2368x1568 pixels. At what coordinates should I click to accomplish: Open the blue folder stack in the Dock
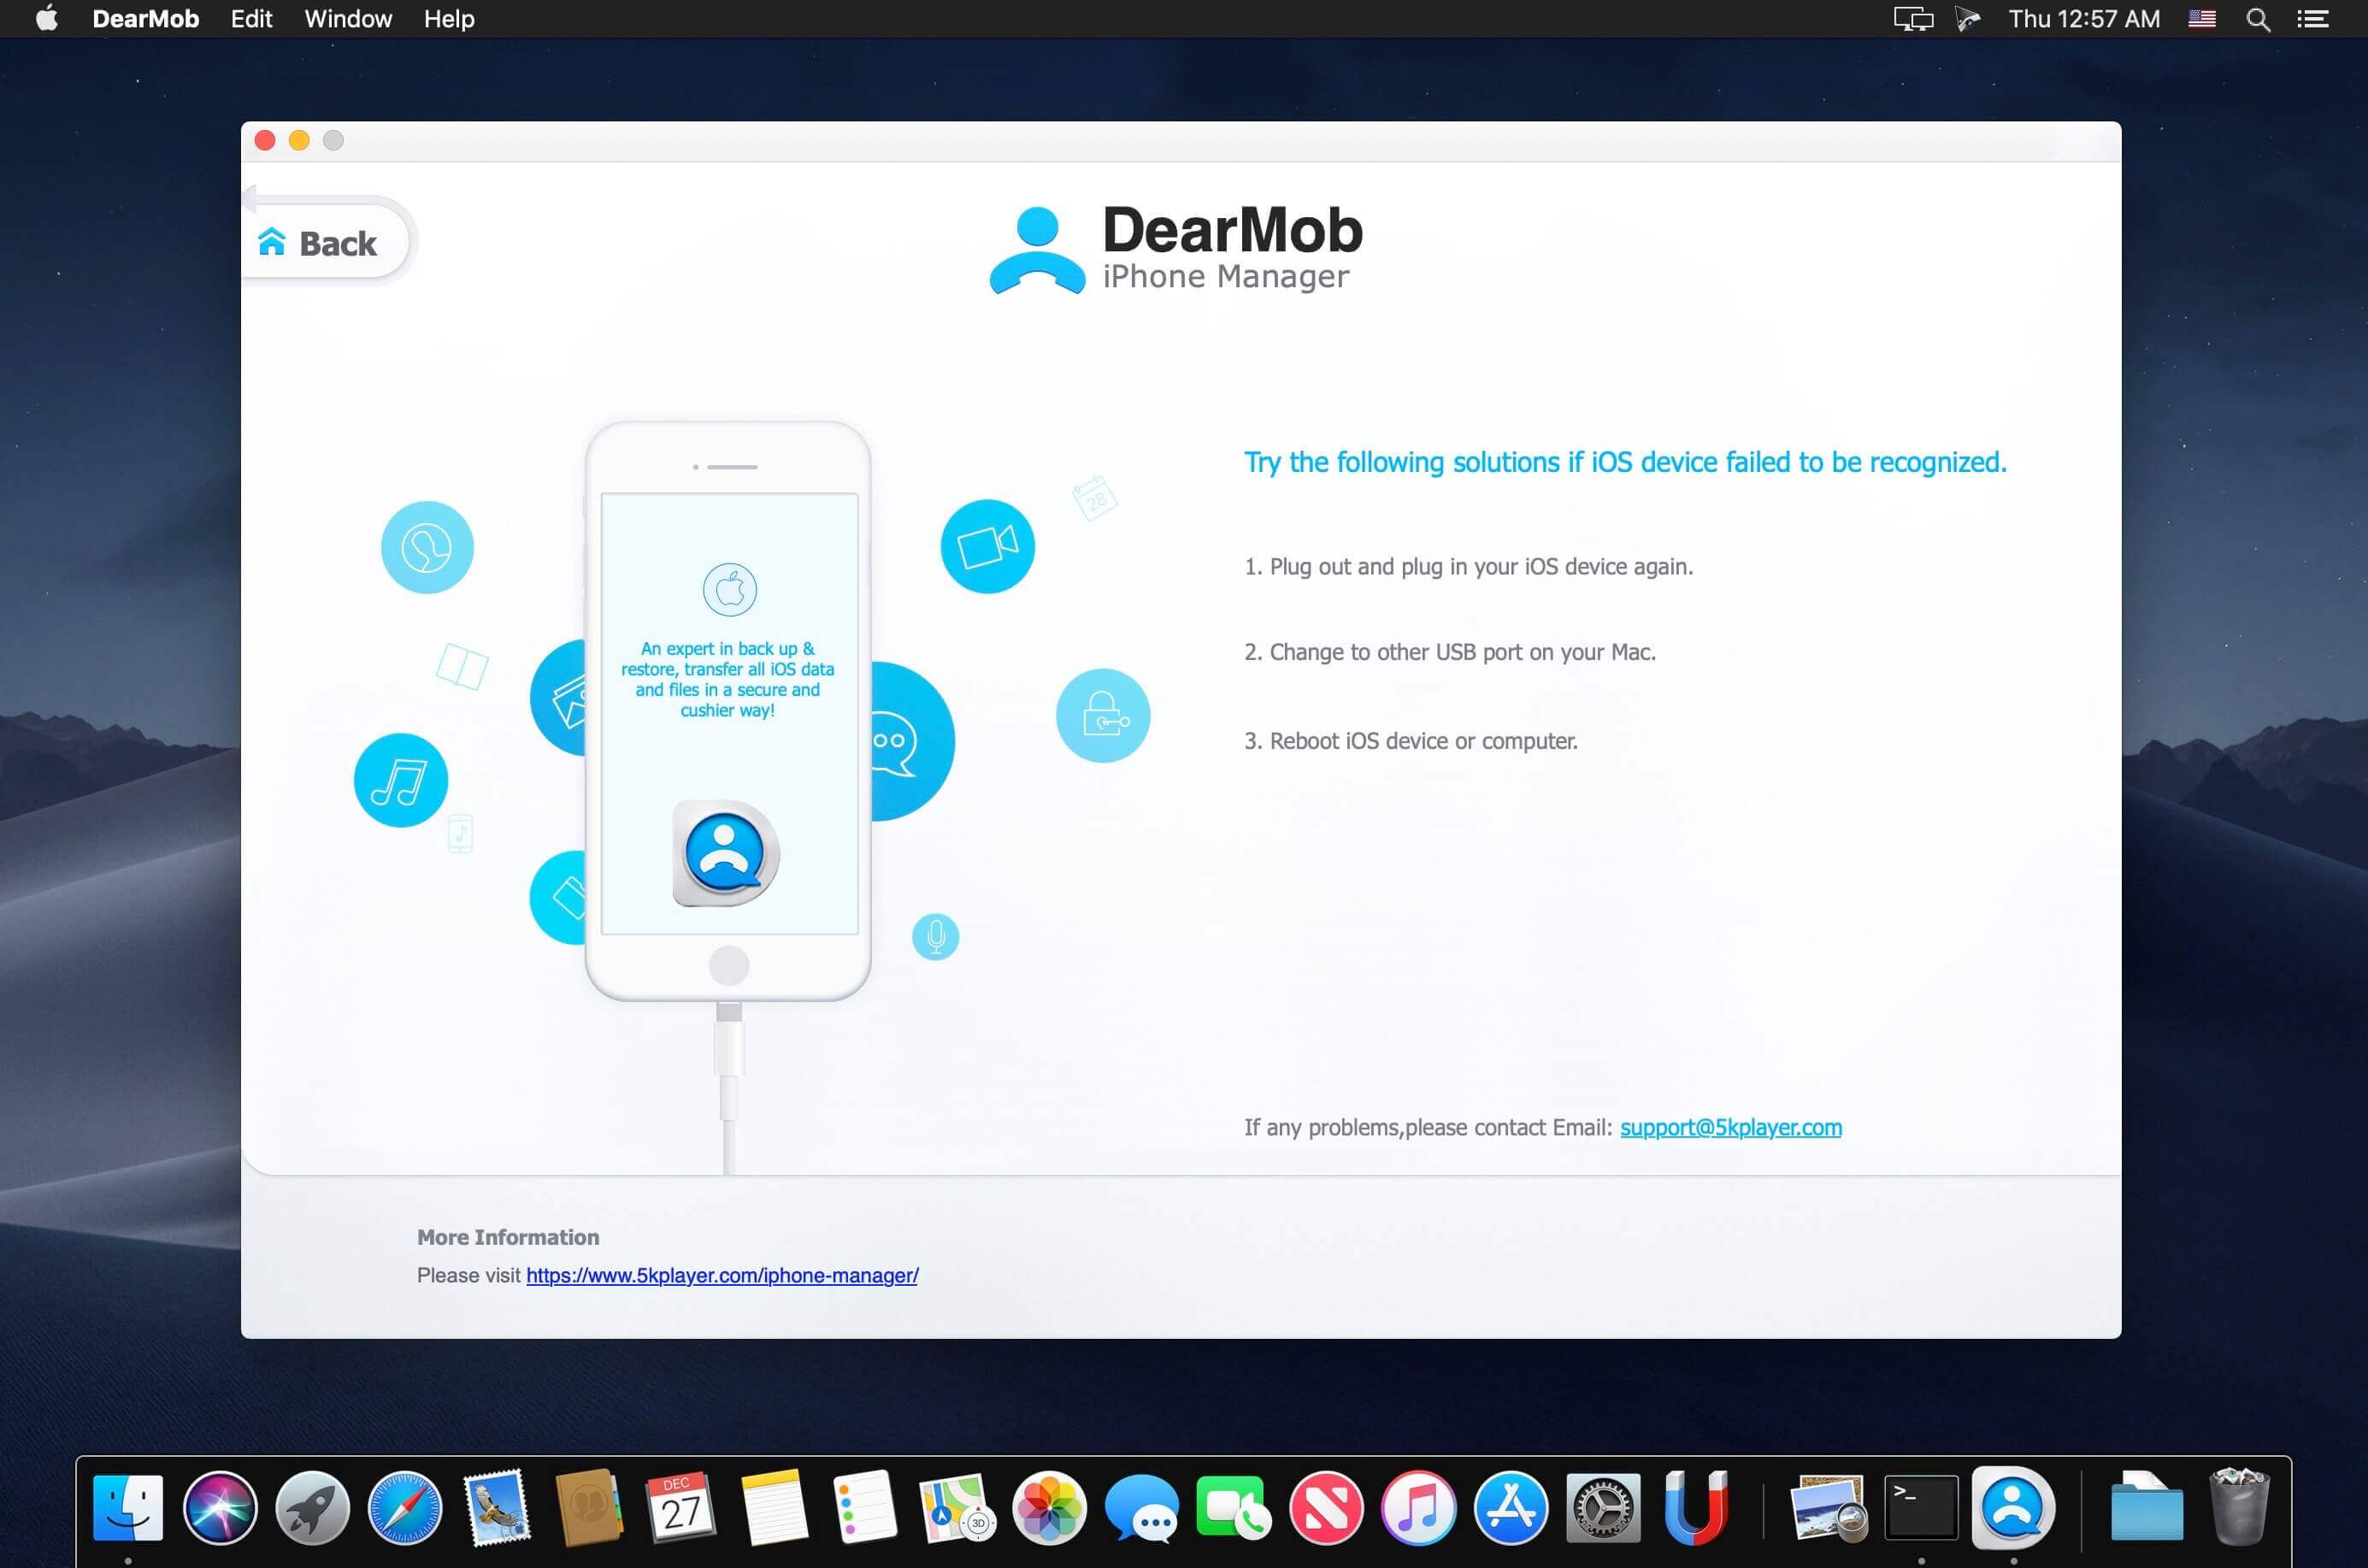[x=2147, y=1507]
